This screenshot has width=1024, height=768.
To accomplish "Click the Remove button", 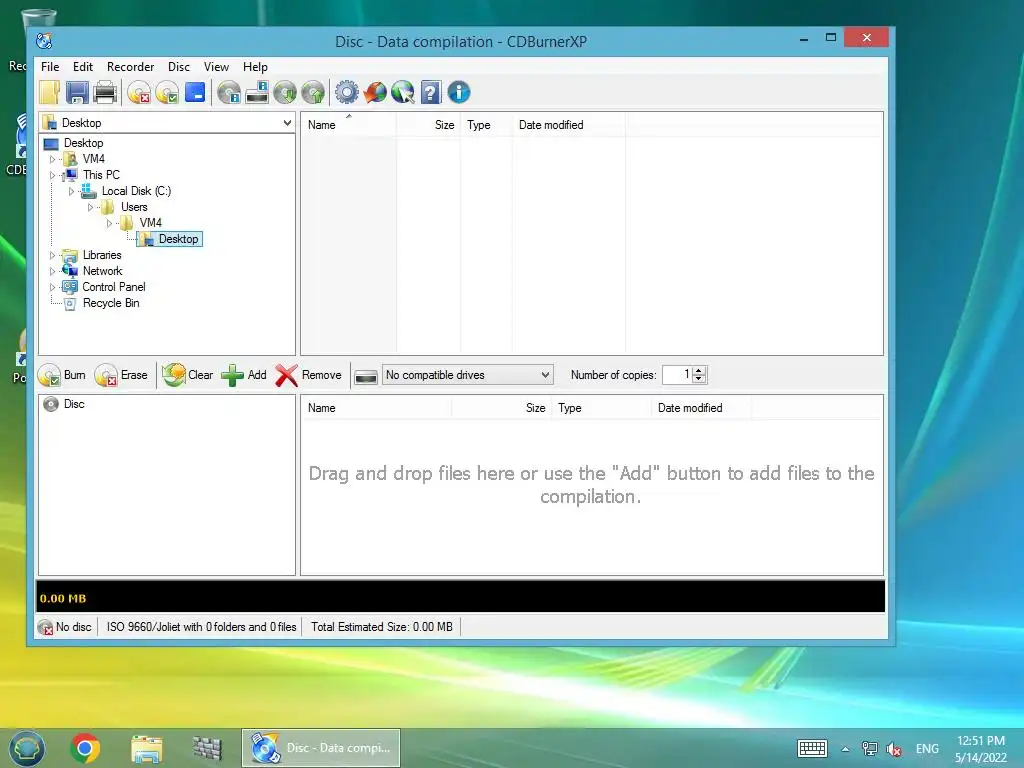I will 308,375.
